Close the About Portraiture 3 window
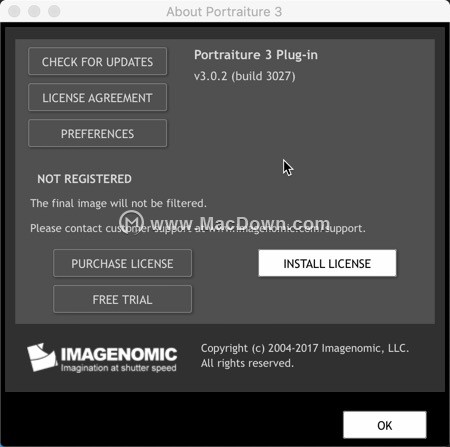Image resolution: width=450 pixels, height=447 pixels. tap(14, 11)
